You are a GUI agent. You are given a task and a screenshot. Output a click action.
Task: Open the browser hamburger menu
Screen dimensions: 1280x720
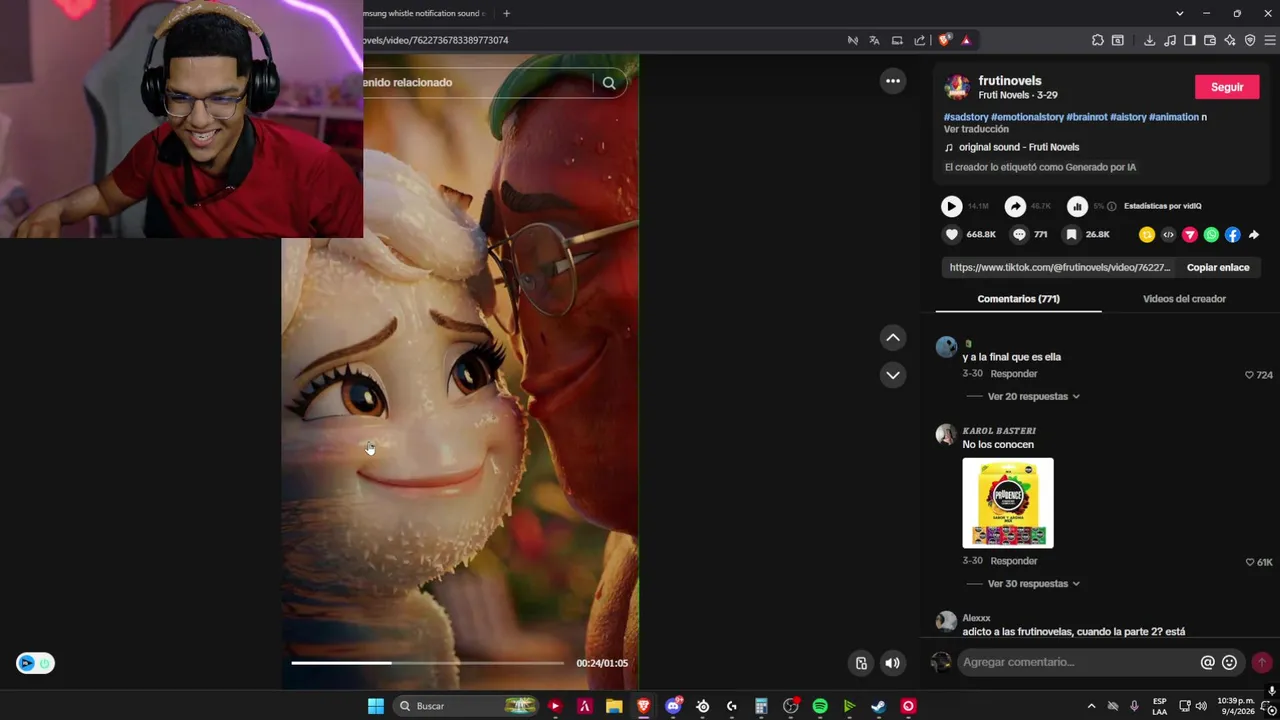(1270, 40)
